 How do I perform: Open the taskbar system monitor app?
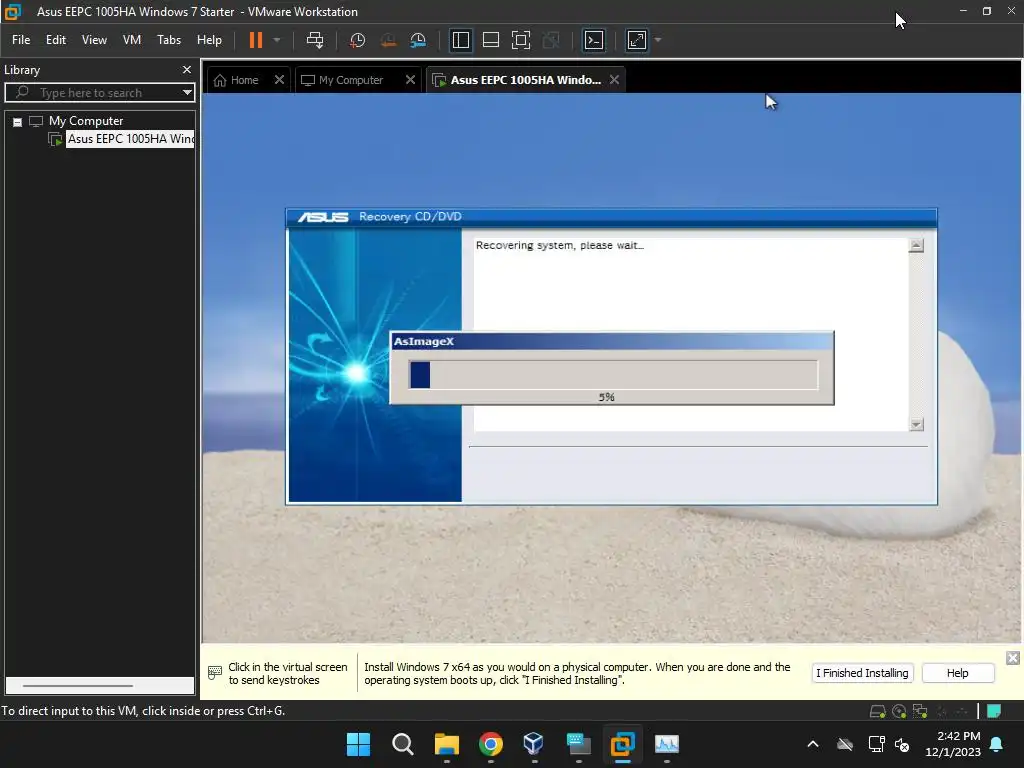click(667, 744)
